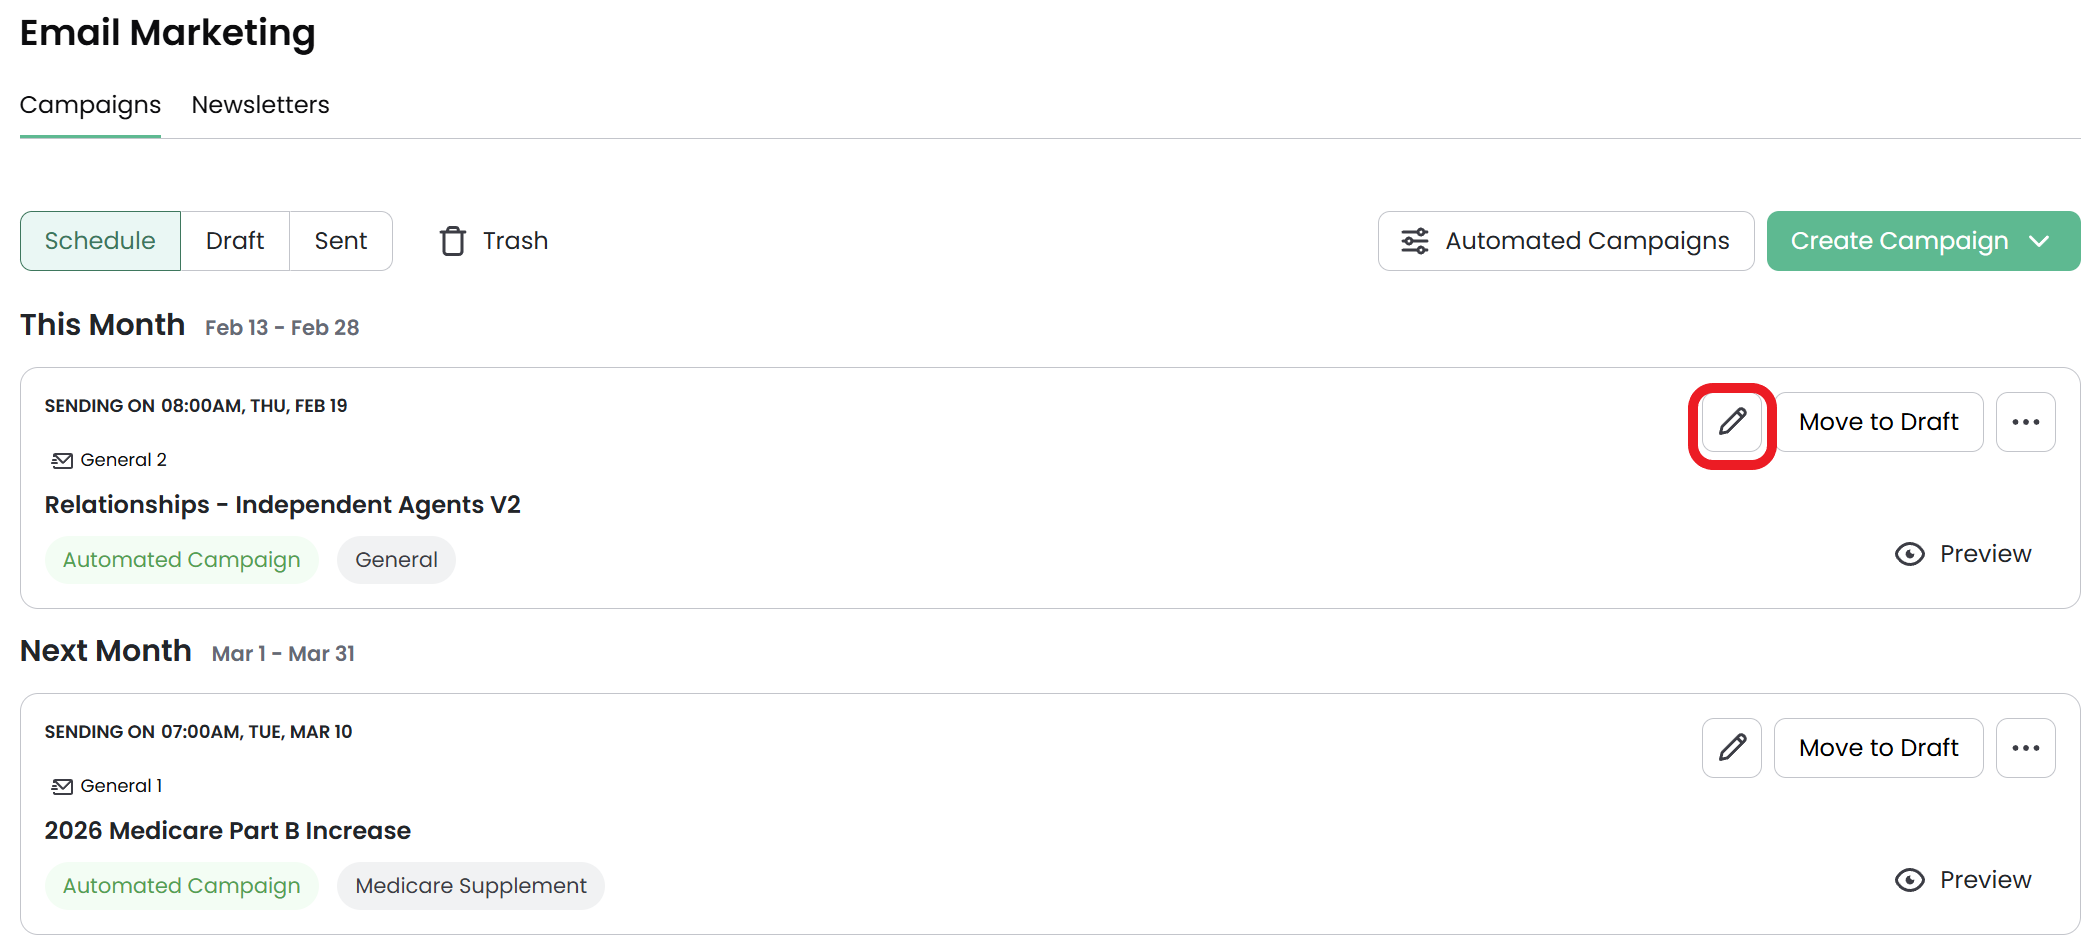Viewport: 2088px width, 949px height.
Task: Open the Newsletters tab
Action: click(x=260, y=105)
